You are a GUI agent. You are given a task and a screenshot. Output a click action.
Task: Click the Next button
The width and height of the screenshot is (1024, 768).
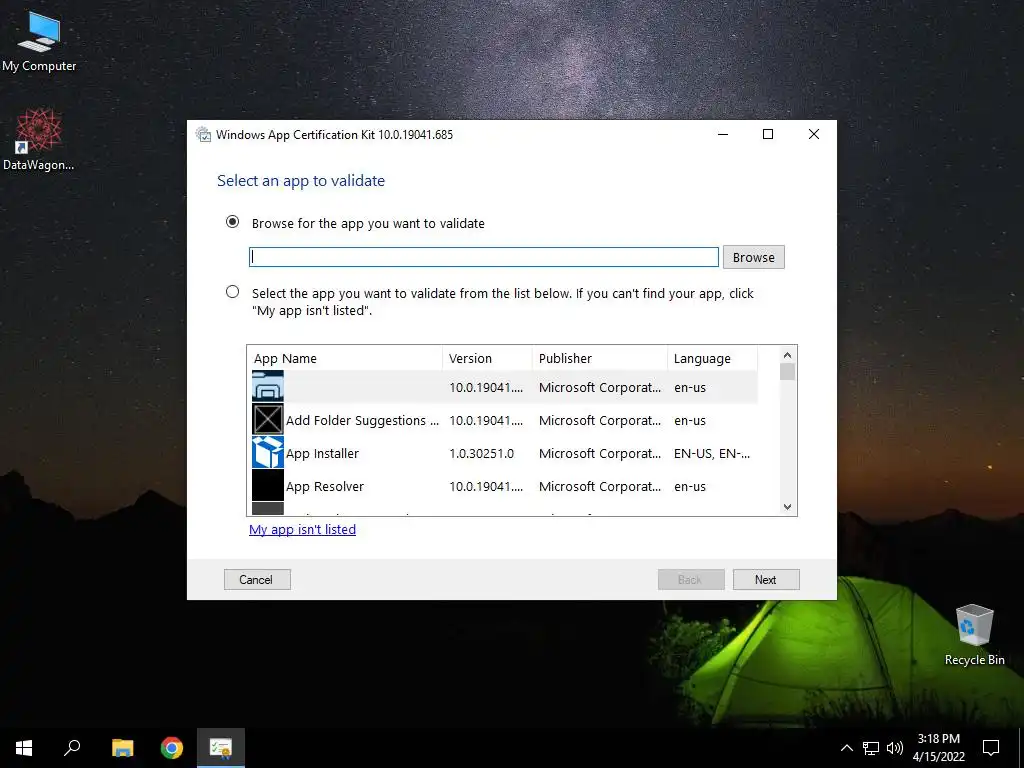(x=766, y=580)
